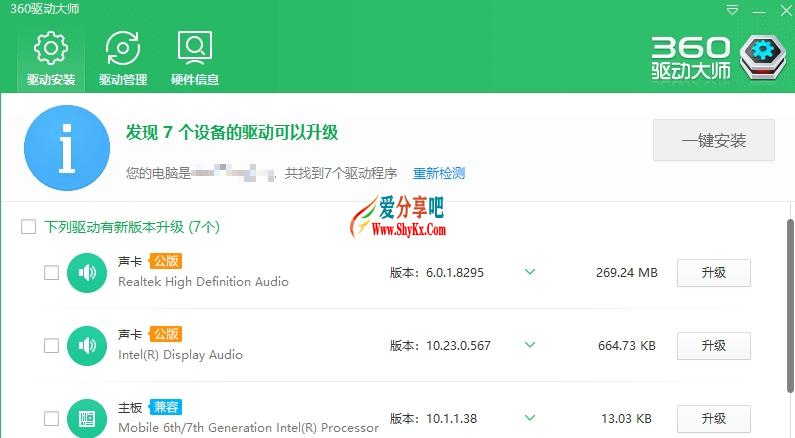Open the title bar dropdown menu icon
The image size is (795, 438).
(x=732, y=10)
